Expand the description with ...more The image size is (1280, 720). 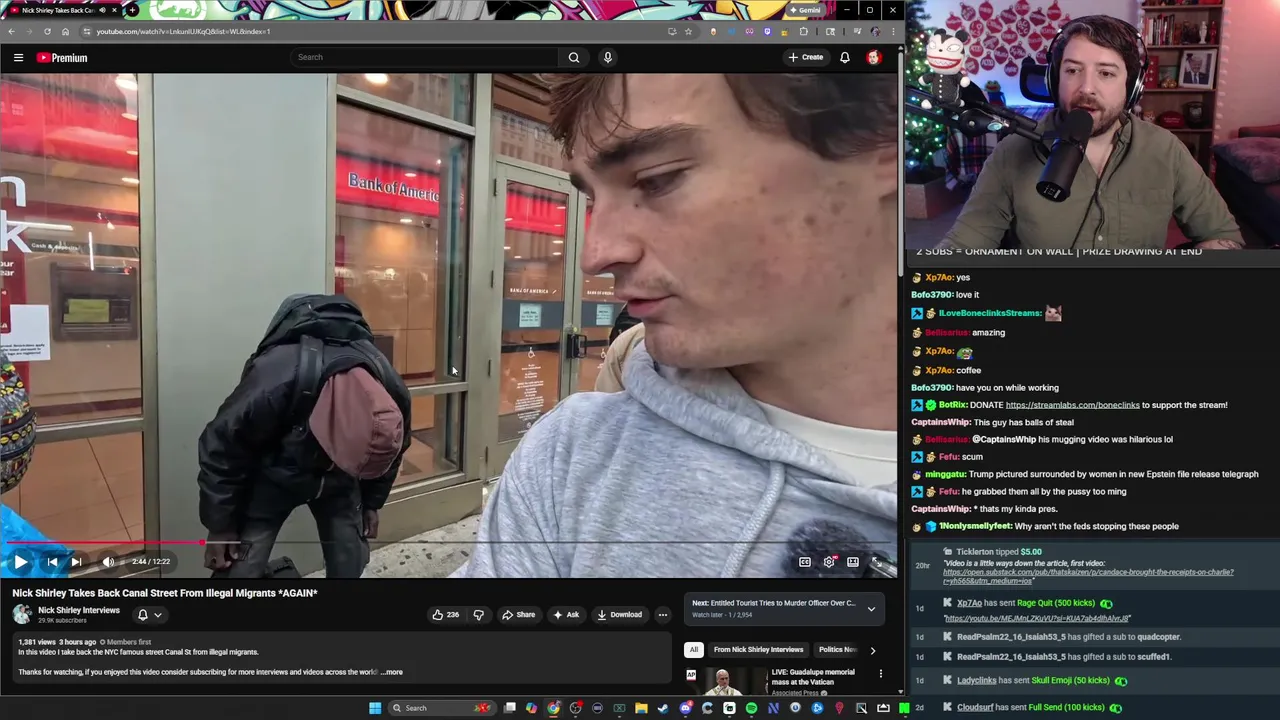(392, 672)
